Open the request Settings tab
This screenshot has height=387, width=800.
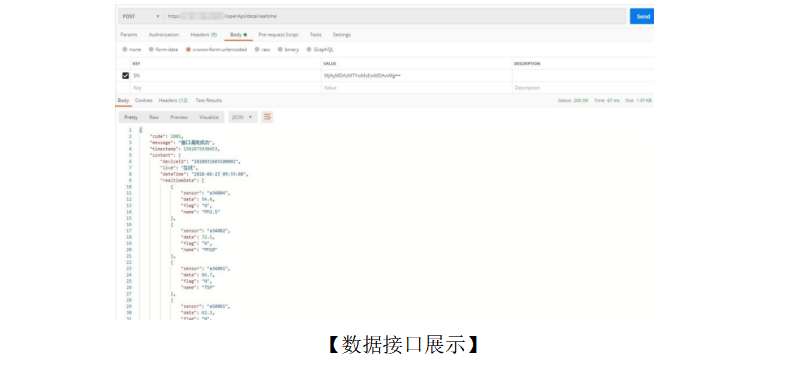coord(342,35)
